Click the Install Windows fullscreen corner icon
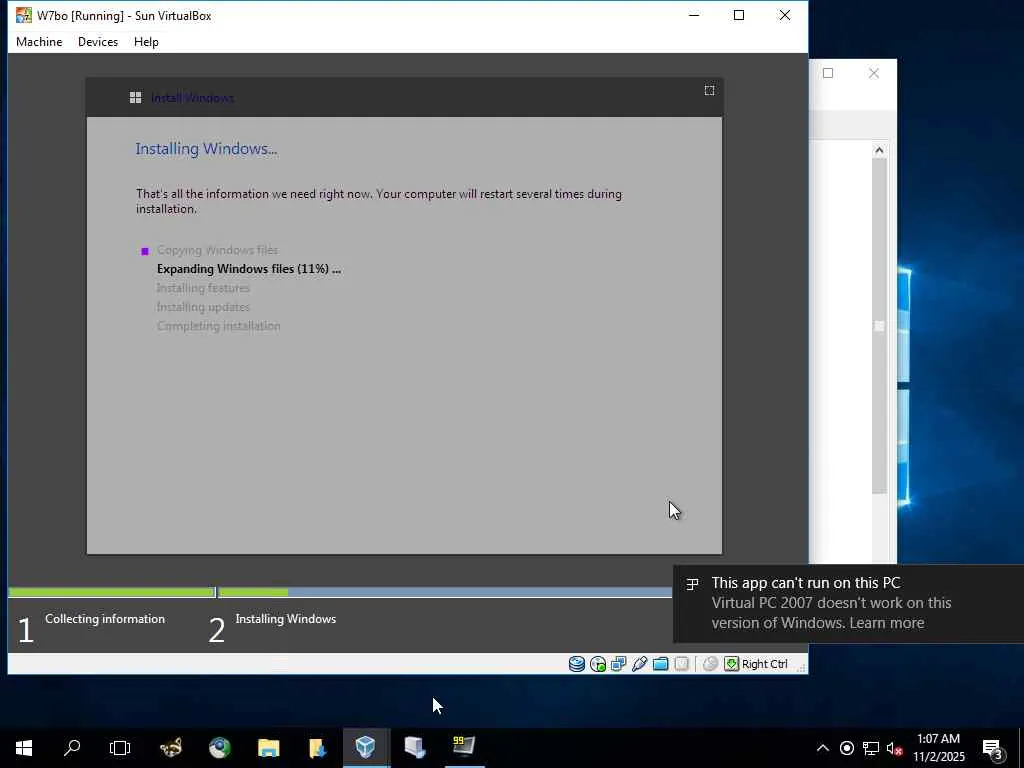The width and height of the screenshot is (1024, 768). 709,90
